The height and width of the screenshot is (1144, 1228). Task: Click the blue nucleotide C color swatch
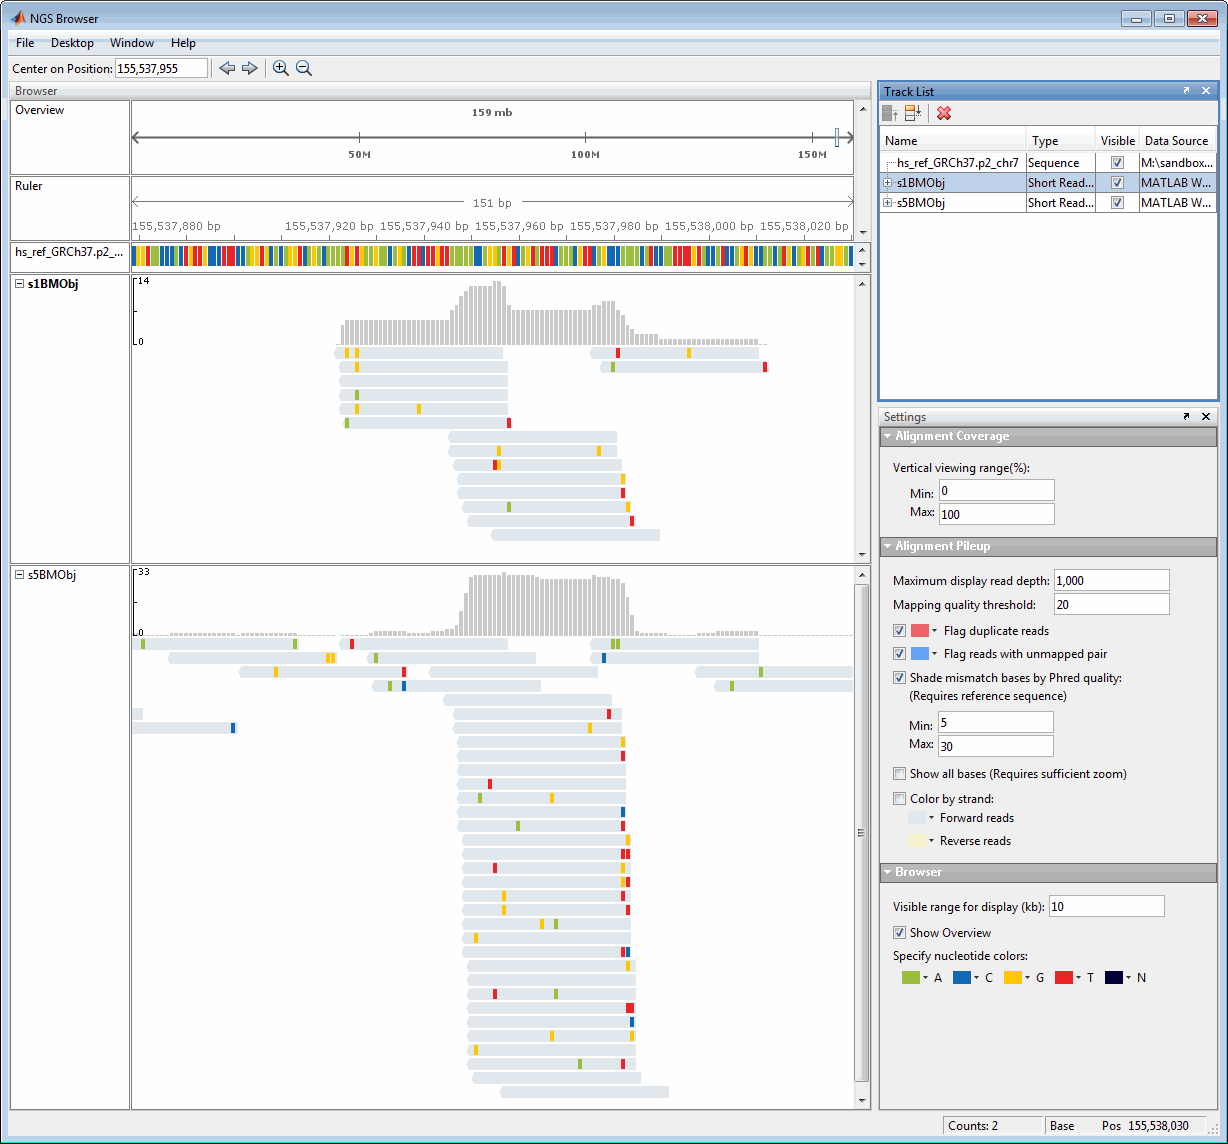tap(962, 977)
